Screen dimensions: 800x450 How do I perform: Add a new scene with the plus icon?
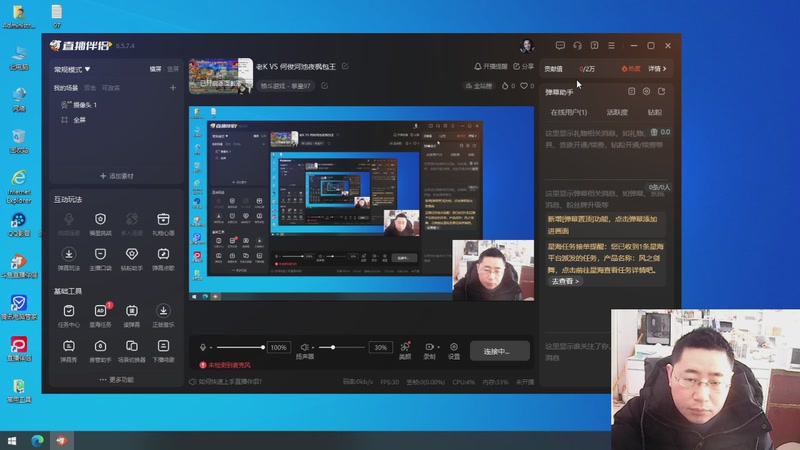[x=173, y=88]
